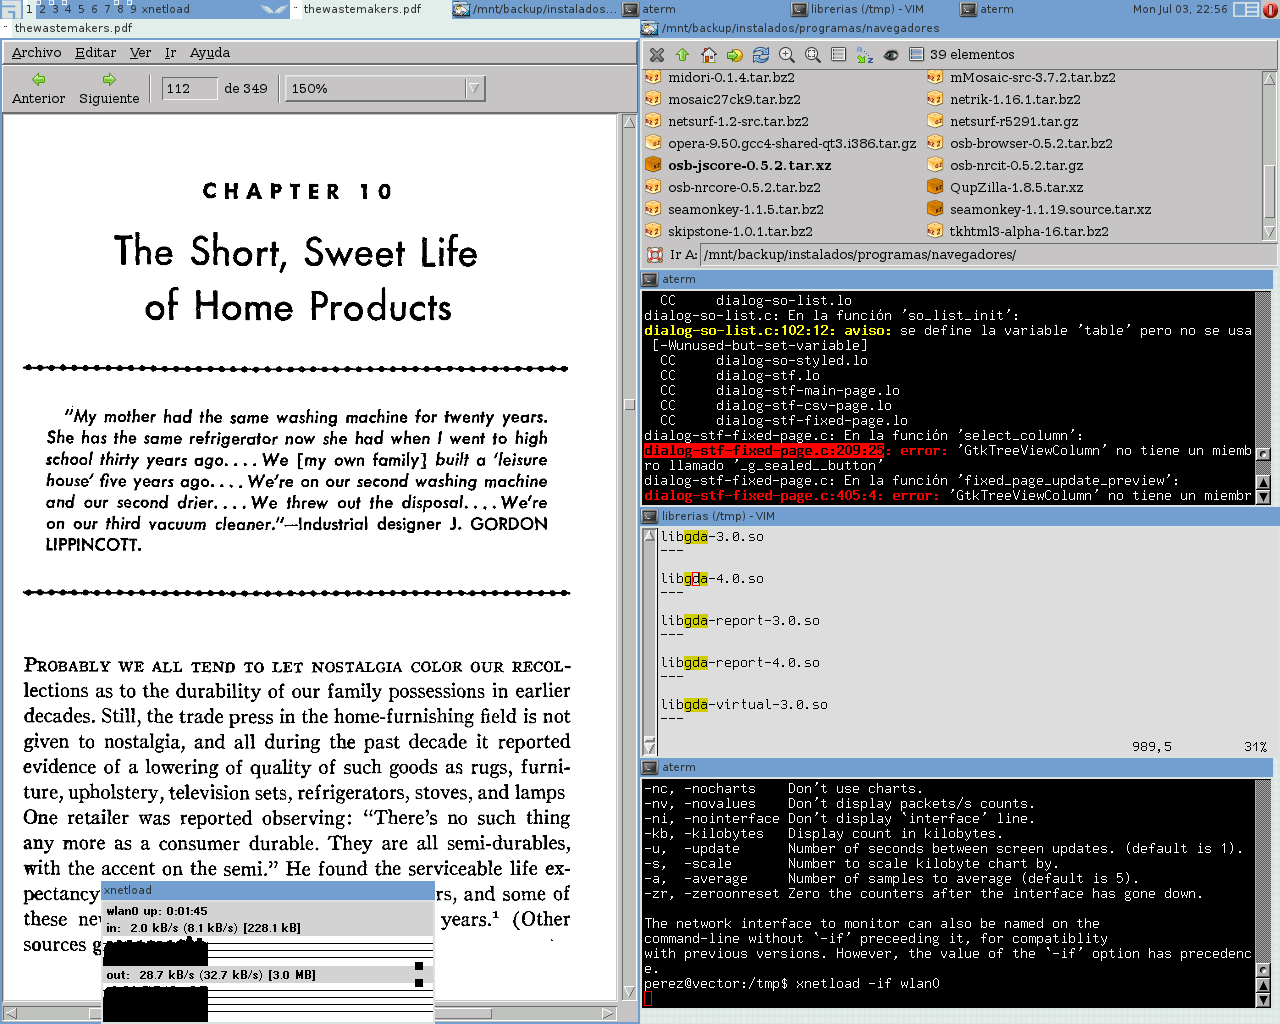Image resolution: width=1280 pixels, height=1024 pixels.
Task: Select netsurf-1.2-src.tar.bz2 file
Action: 738,121
